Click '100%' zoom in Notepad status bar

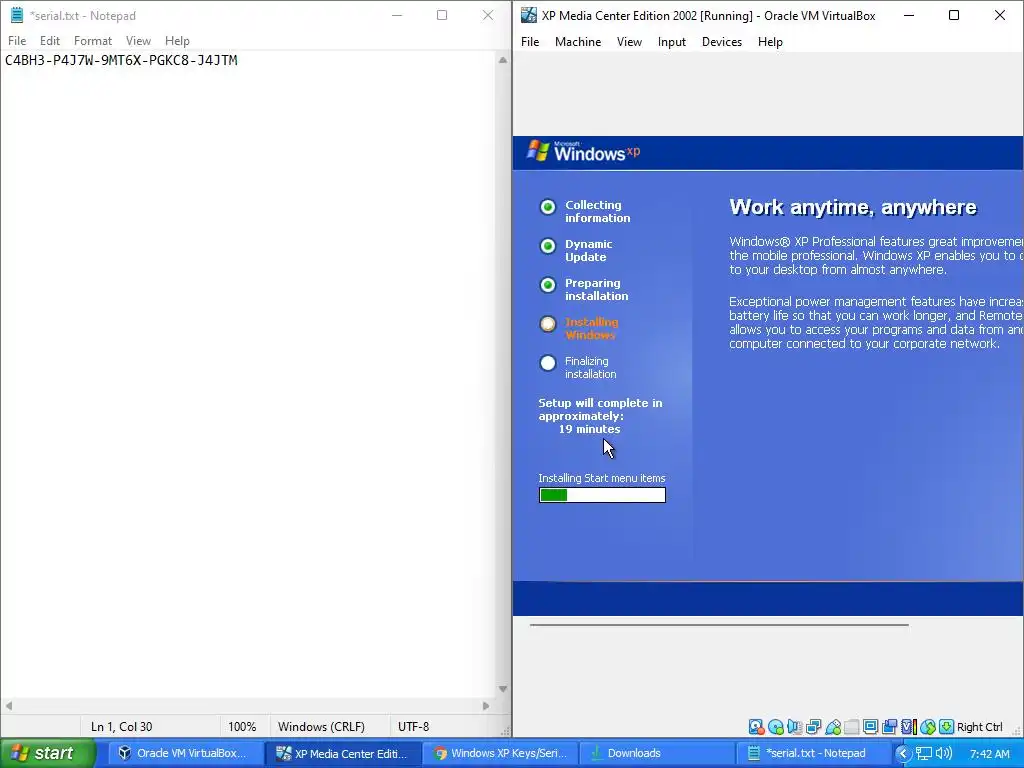click(242, 727)
